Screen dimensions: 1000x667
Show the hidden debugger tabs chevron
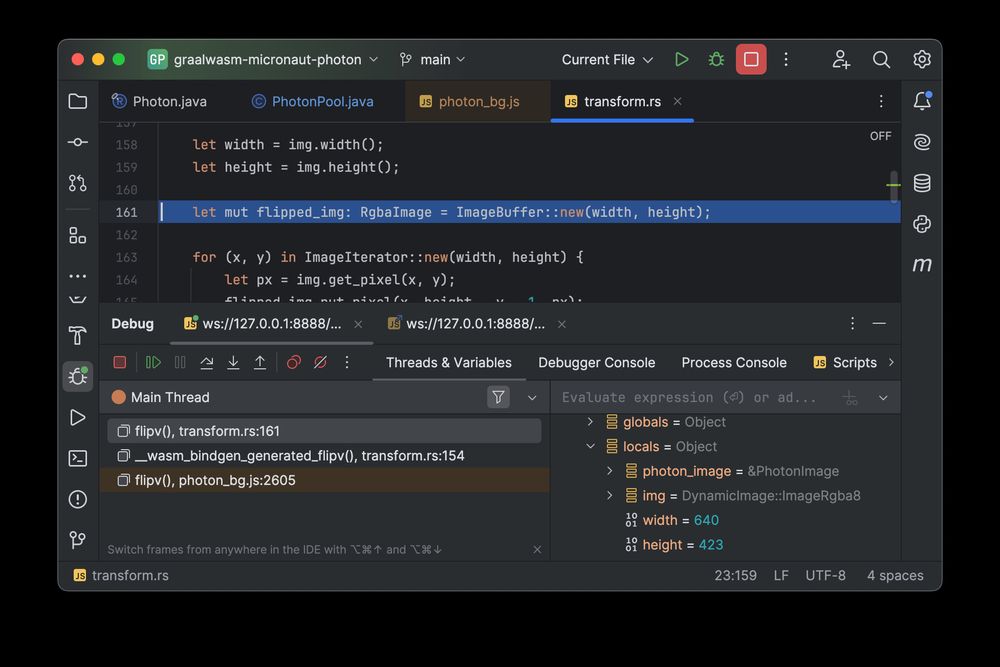[892, 362]
